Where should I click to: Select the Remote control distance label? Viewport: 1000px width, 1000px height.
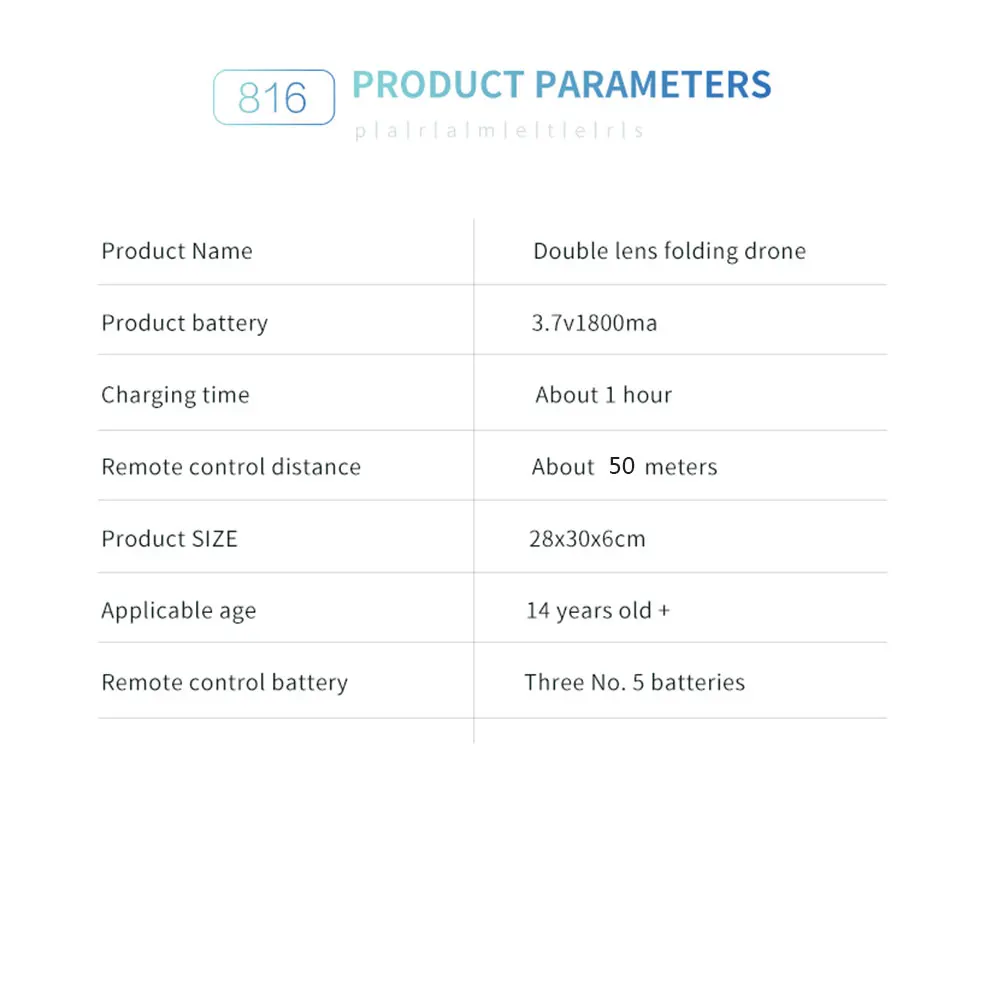tap(231, 467)
